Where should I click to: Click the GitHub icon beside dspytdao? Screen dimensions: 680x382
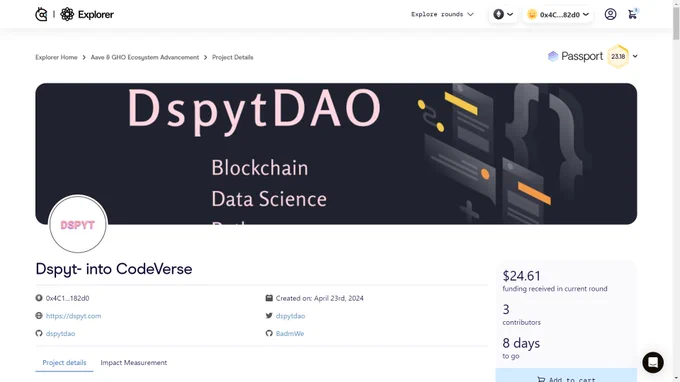[x=39, y=333]
